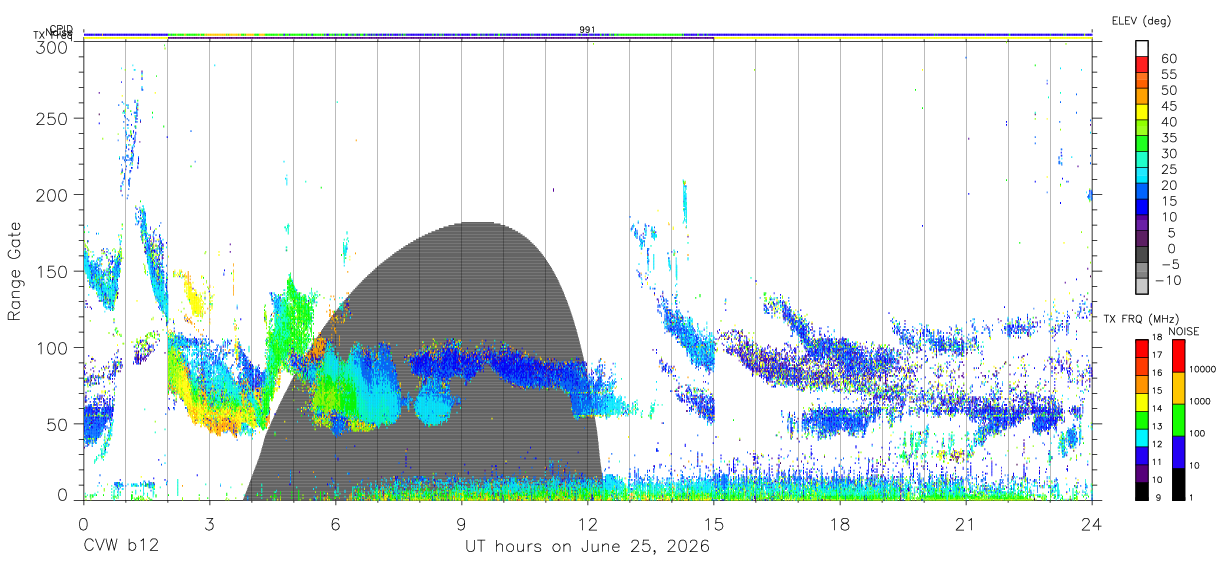The height and width of the screenshot is (567, 1228).
Task: Click the 'NOISE' legend title
Action: click(1186, 331)
